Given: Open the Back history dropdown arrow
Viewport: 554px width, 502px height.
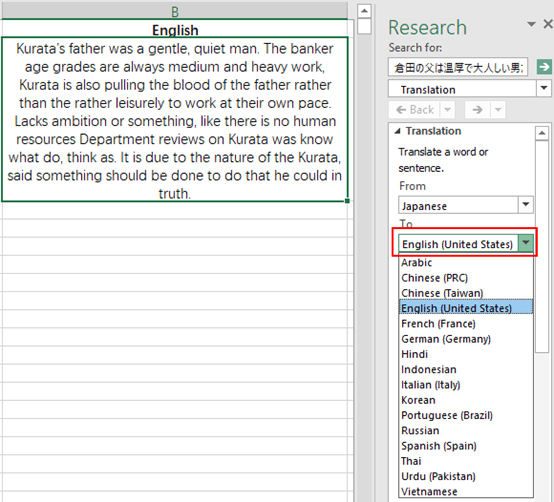Looking at the screenshot, I should 447,110.
